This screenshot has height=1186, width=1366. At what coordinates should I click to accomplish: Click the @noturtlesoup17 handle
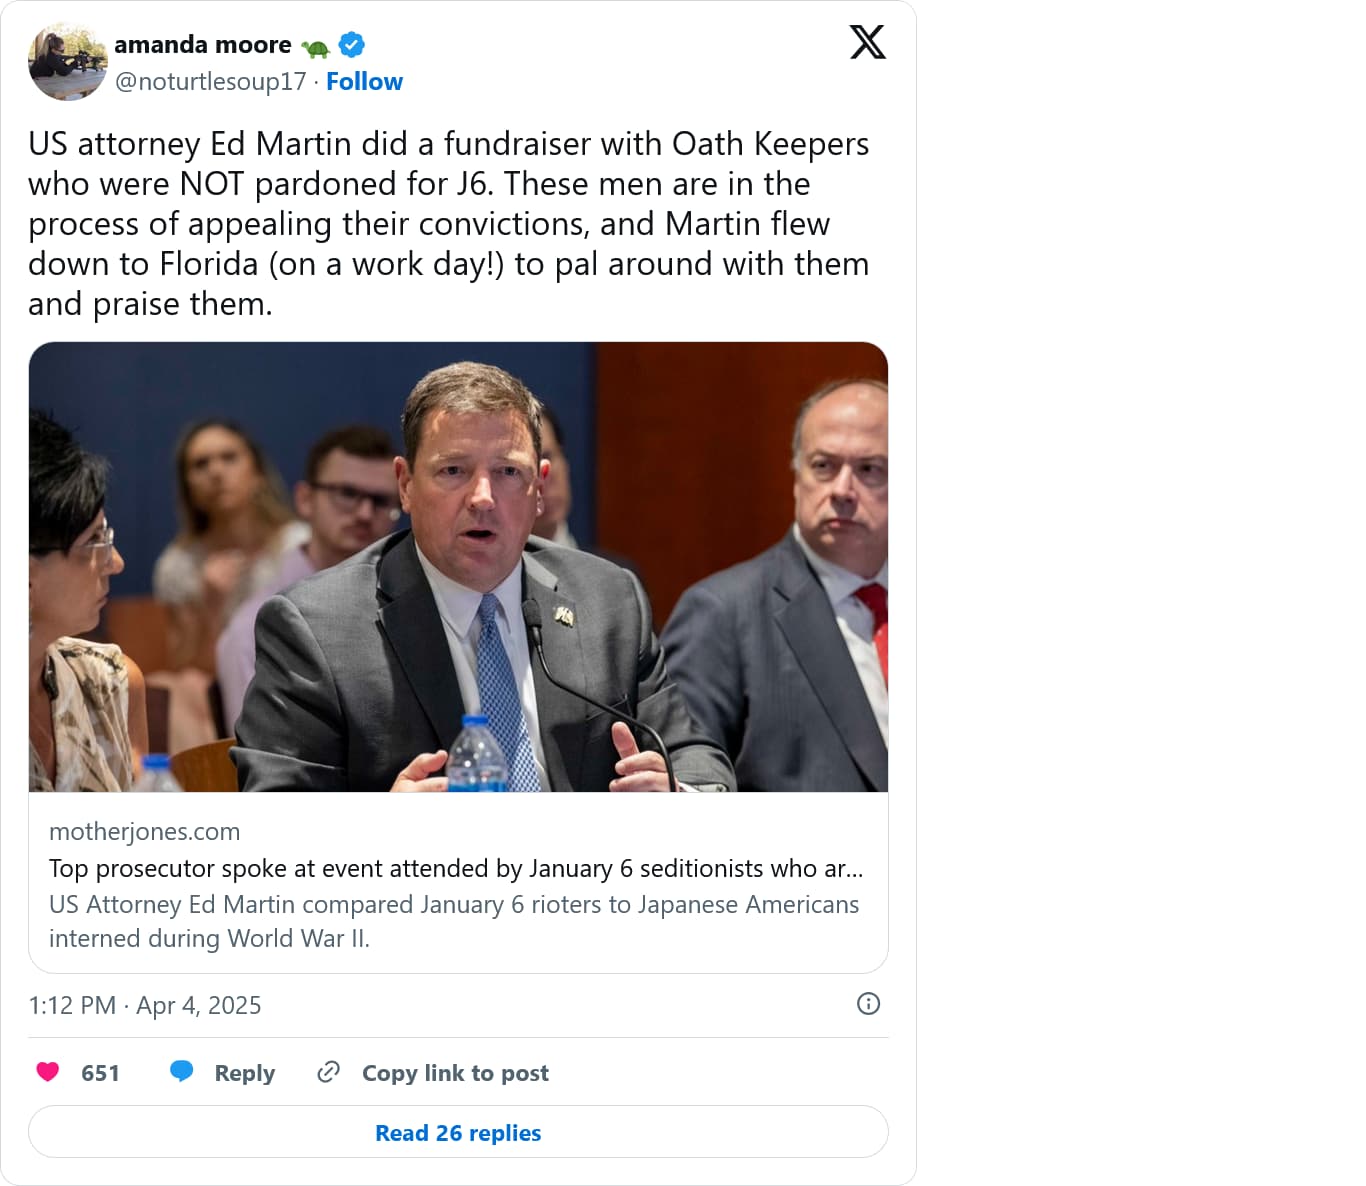pos(210,82)
